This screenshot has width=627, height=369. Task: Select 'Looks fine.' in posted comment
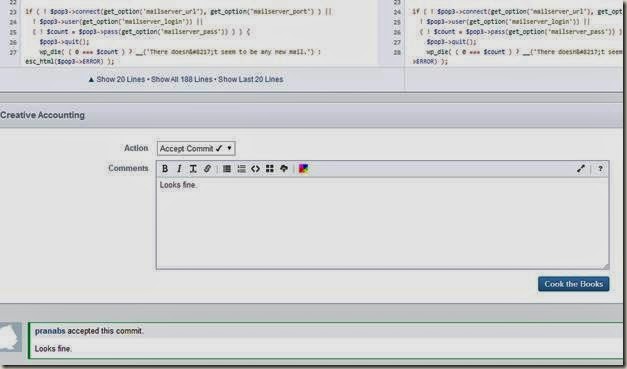pyautogui.click(x=53, y=349)
